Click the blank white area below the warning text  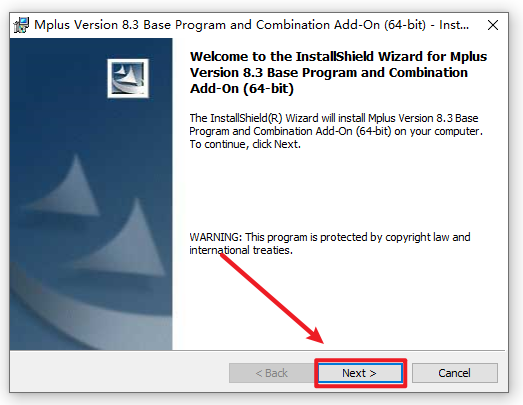click(x=339, y=300)
